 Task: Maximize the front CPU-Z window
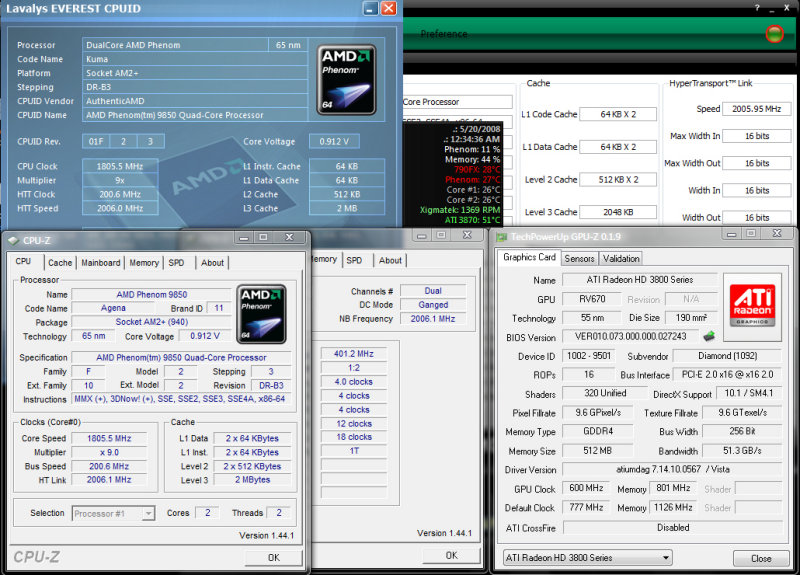point(263,237)
